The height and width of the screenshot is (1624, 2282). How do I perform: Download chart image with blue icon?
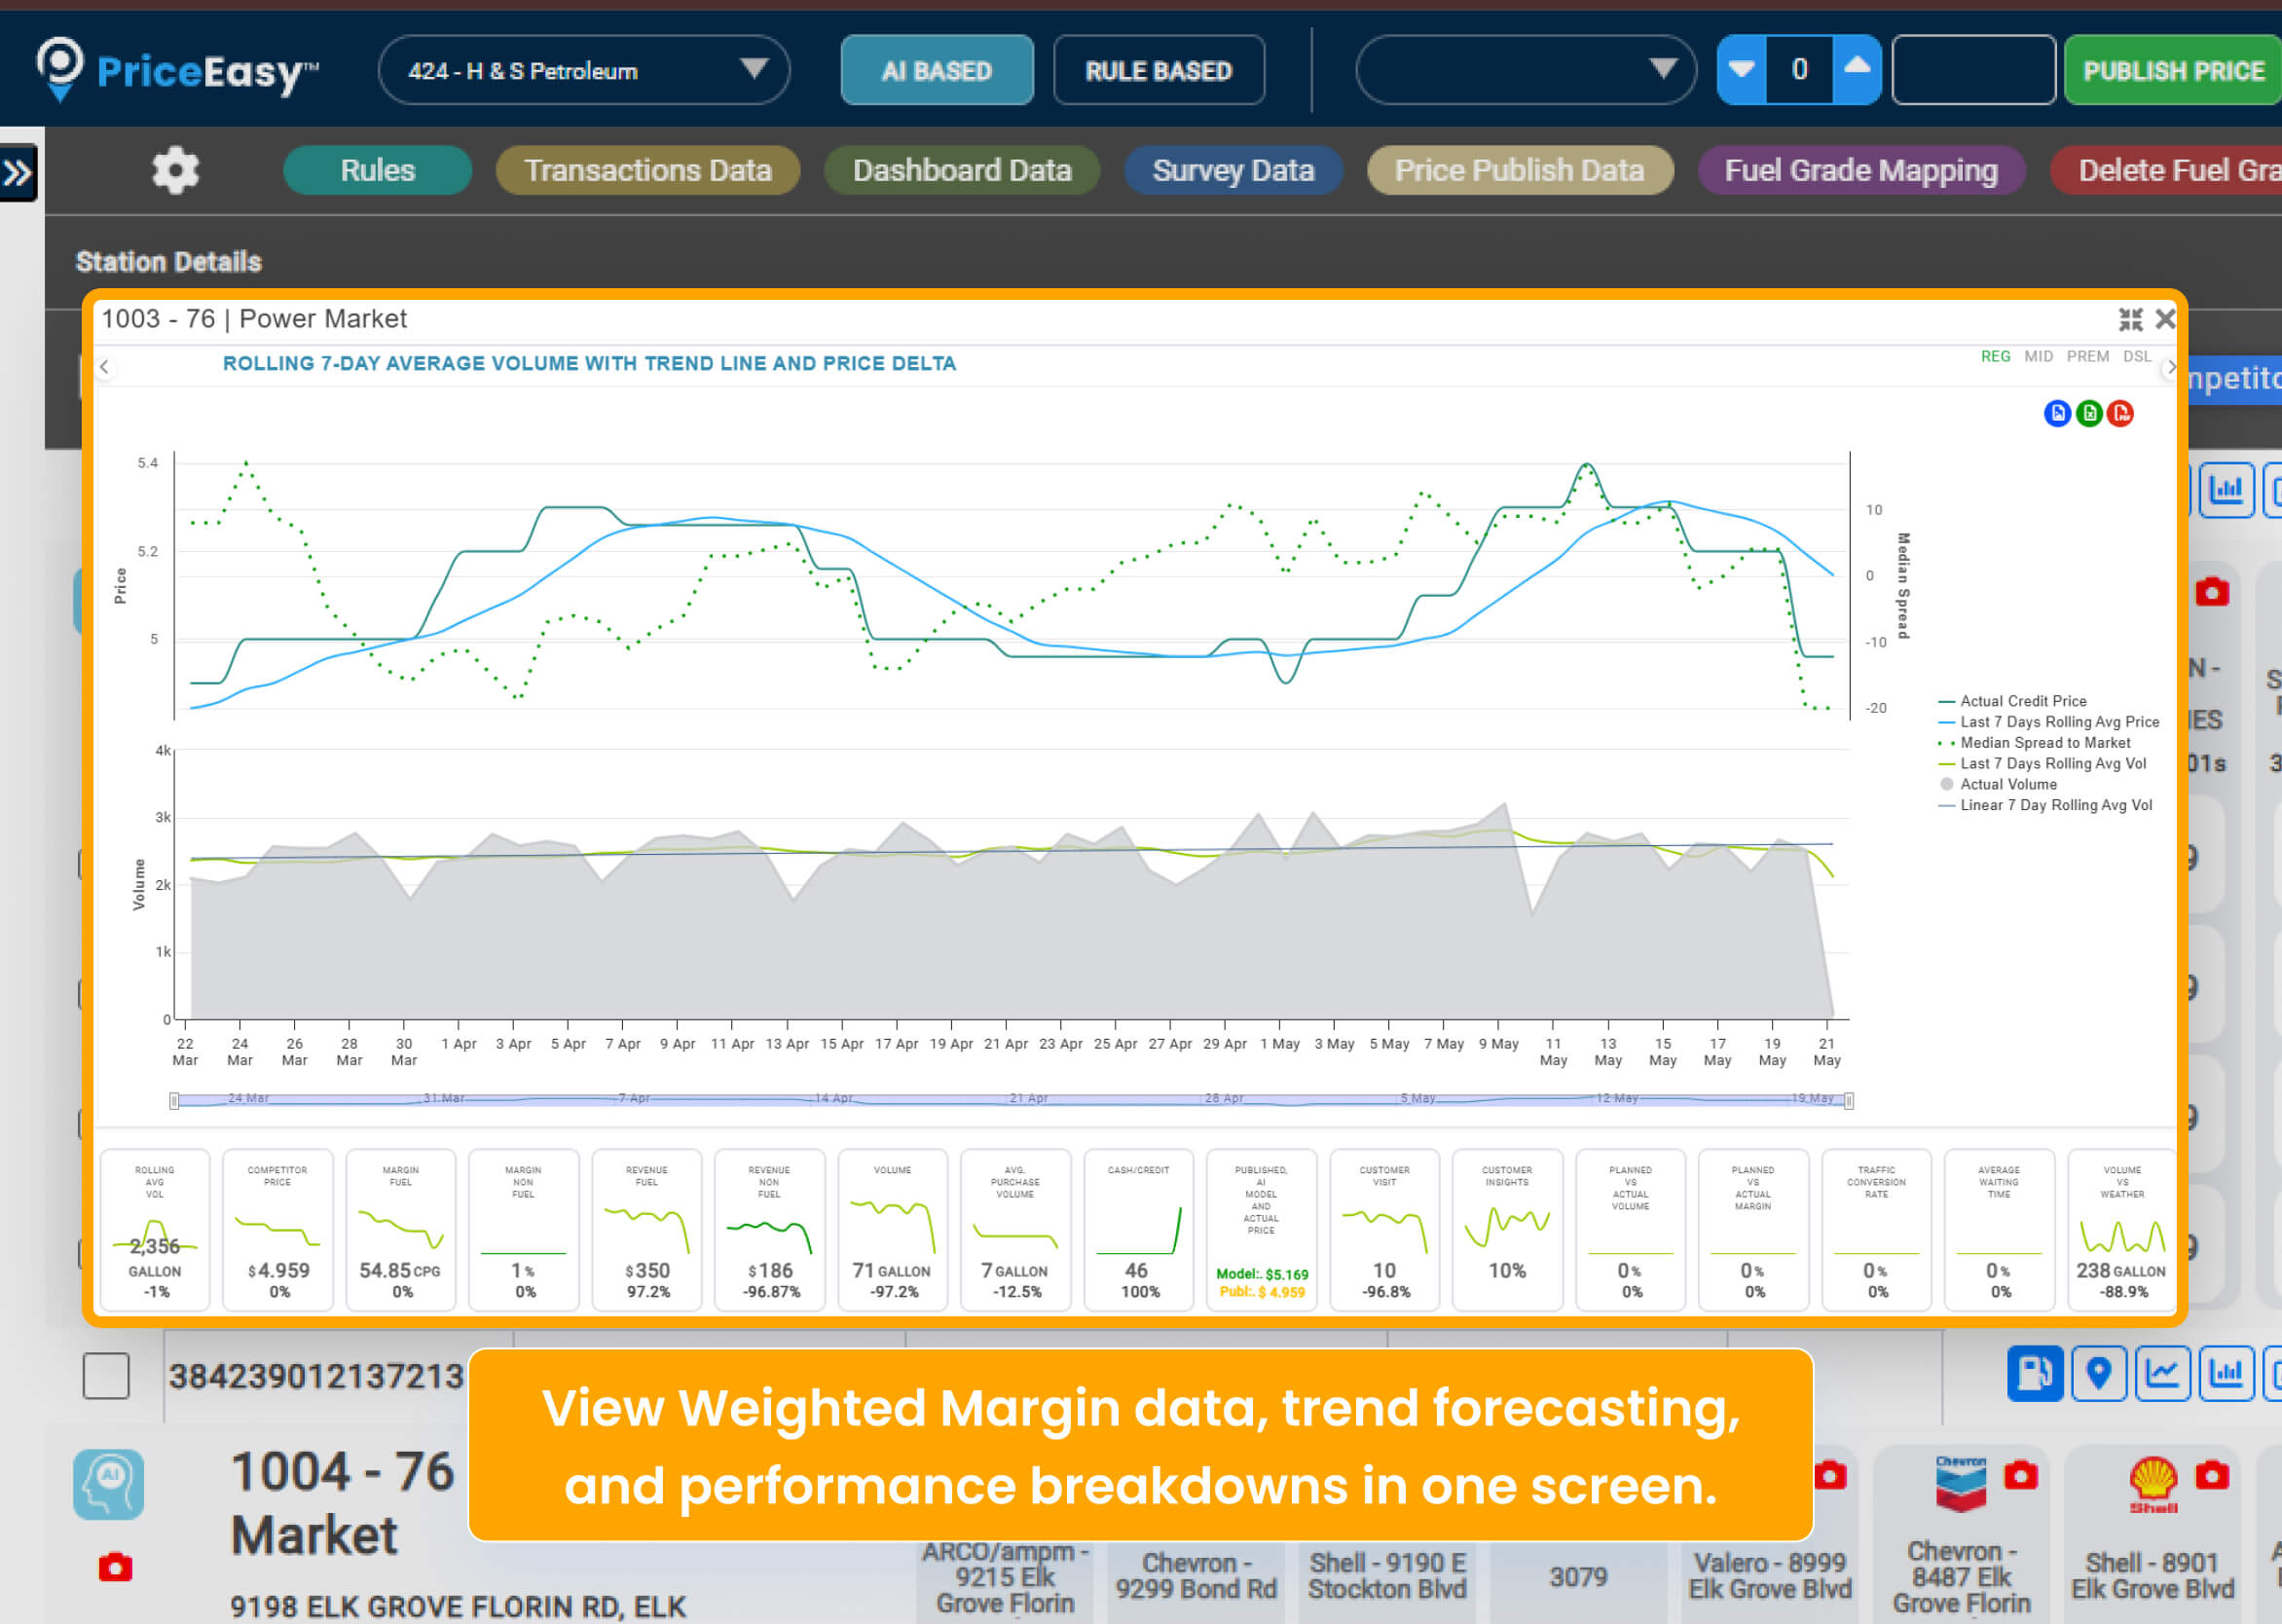click(2057, 413)
